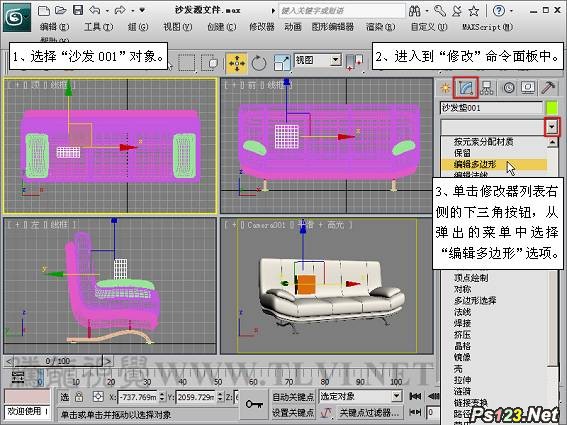Open the reference coordinate system 视图 dropdown
The image size is (567, 425).
336,60
